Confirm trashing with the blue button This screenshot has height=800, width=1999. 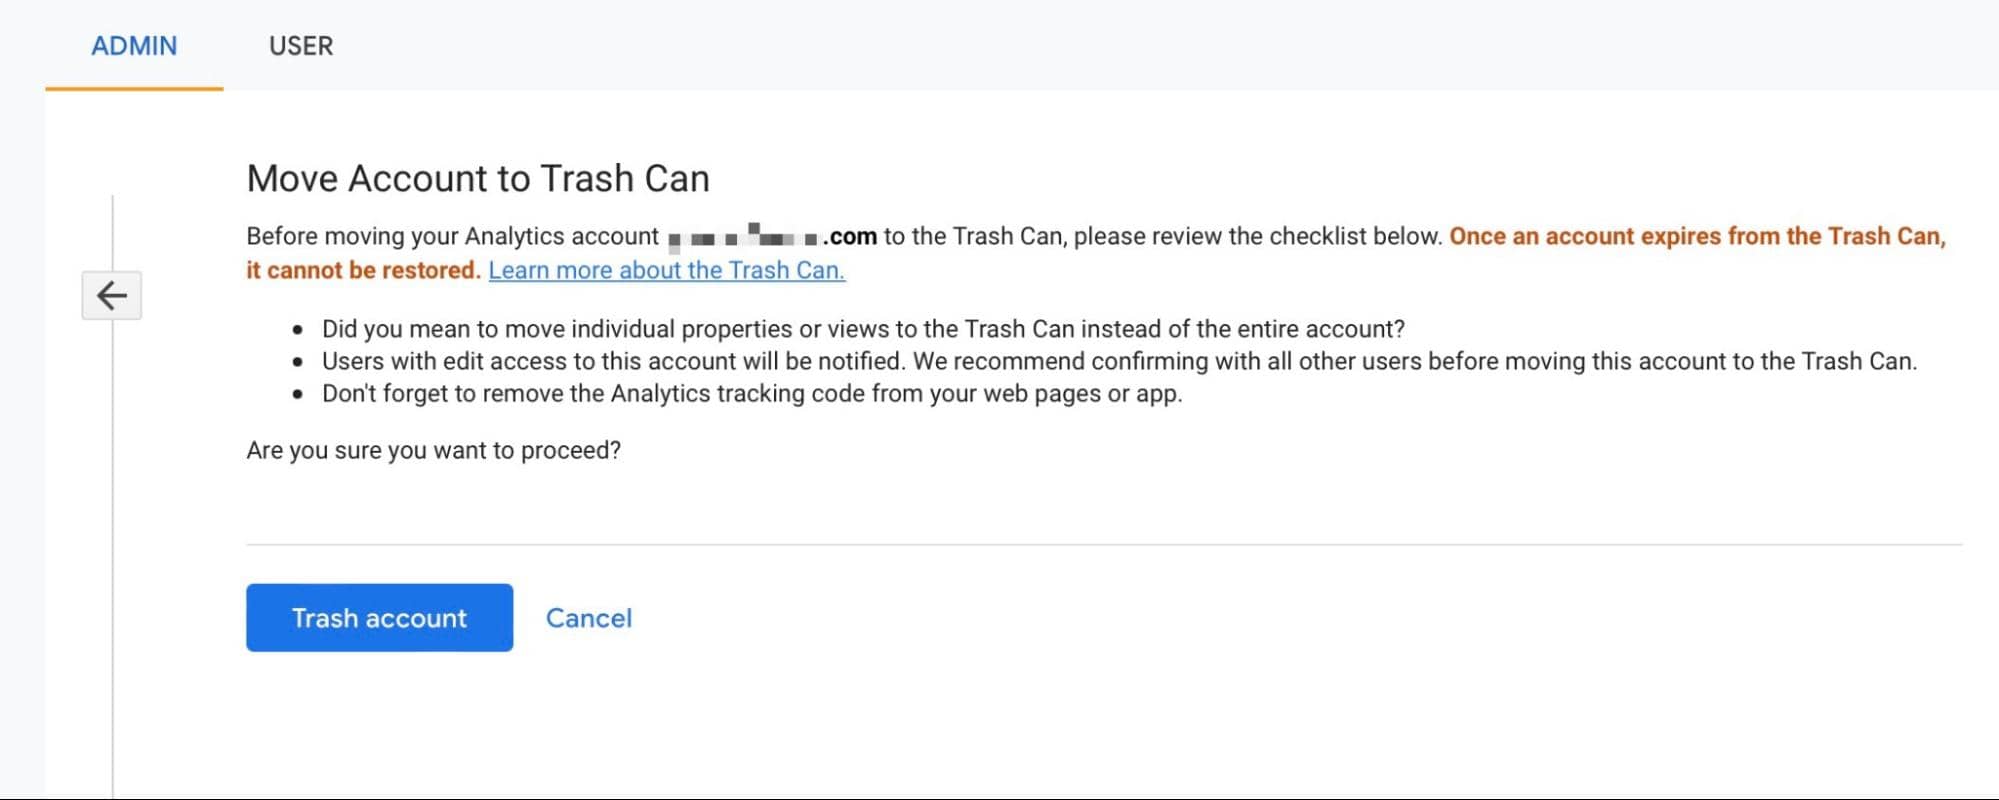coord(378,617)
